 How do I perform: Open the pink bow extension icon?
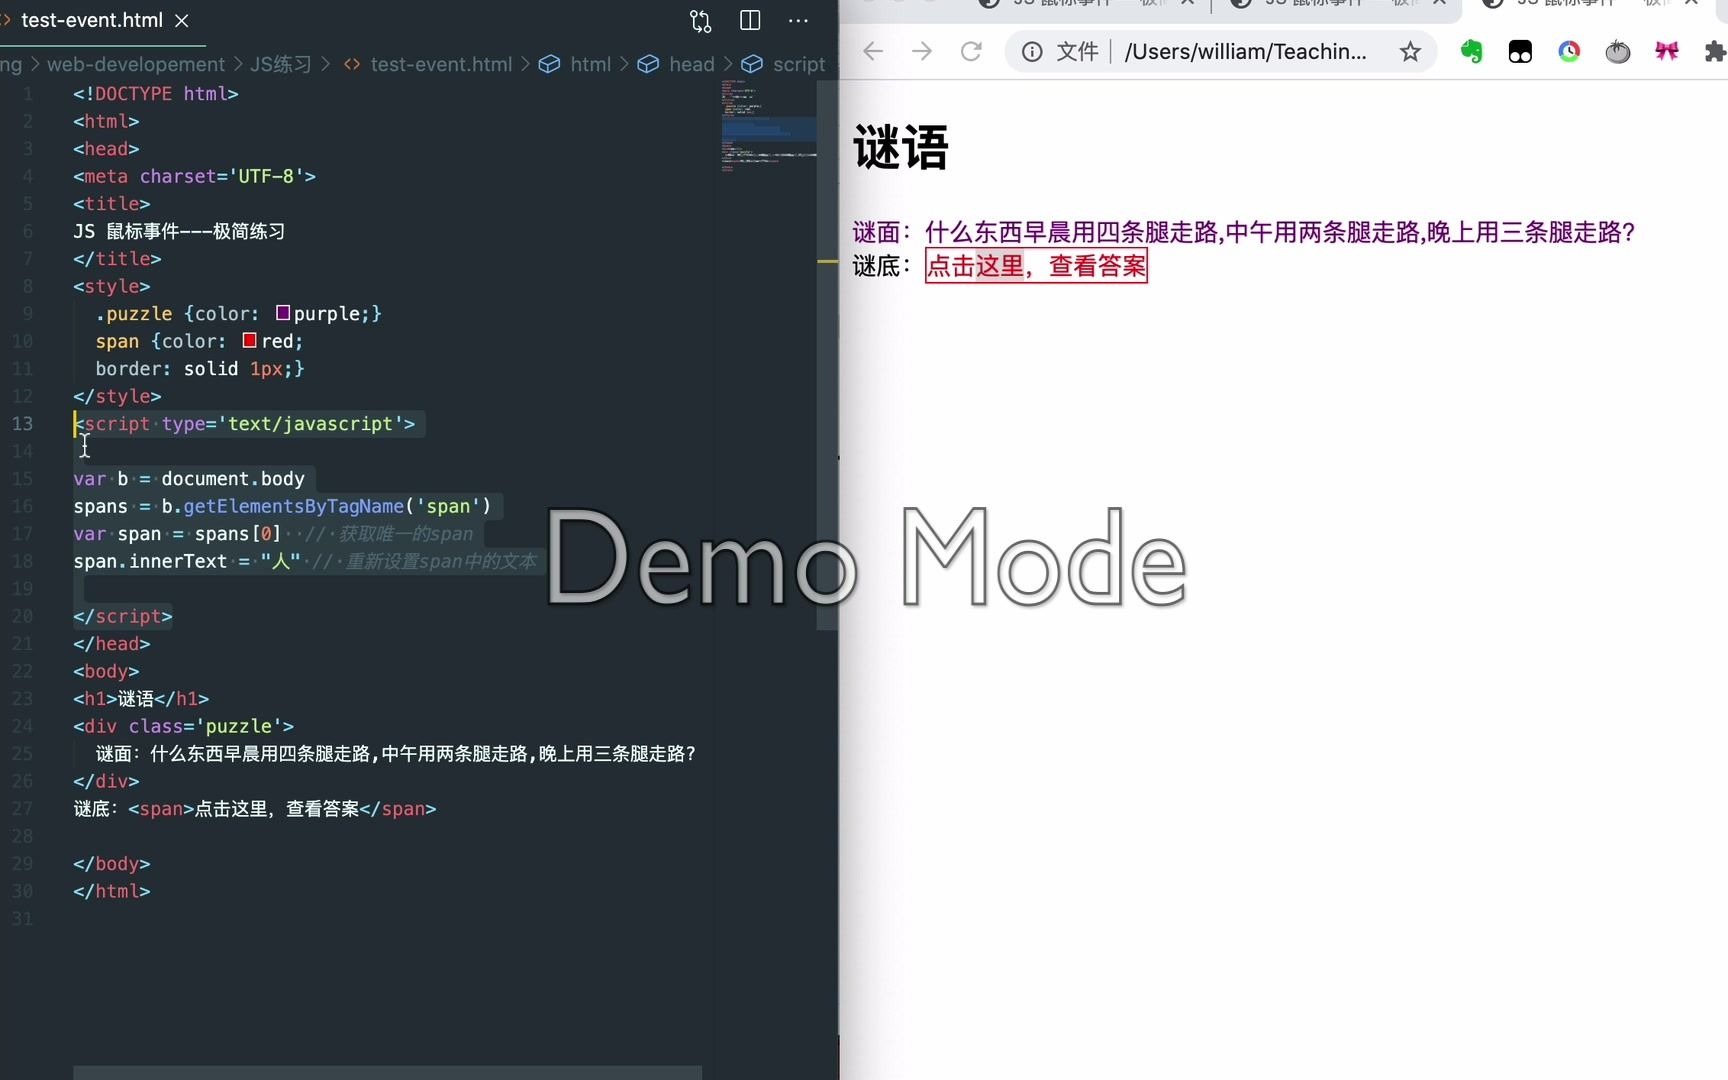click(x=1667, y=51)
